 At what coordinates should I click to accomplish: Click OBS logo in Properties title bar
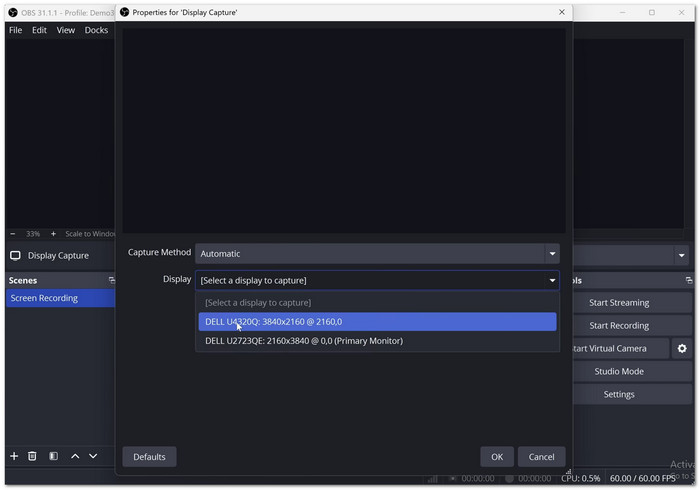pos(125,12)
